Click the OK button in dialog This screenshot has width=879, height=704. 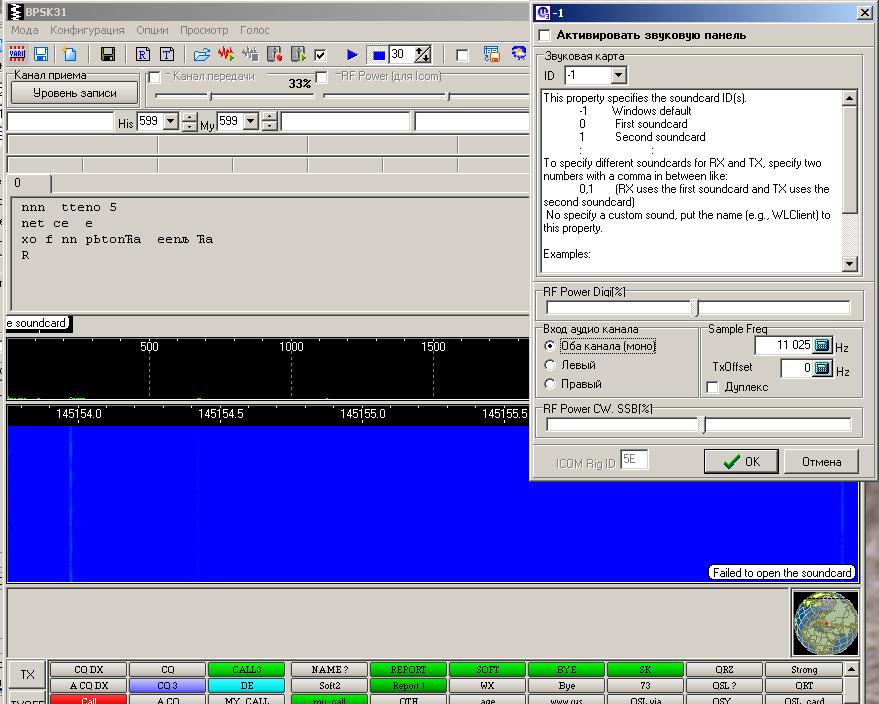[740, 461]
